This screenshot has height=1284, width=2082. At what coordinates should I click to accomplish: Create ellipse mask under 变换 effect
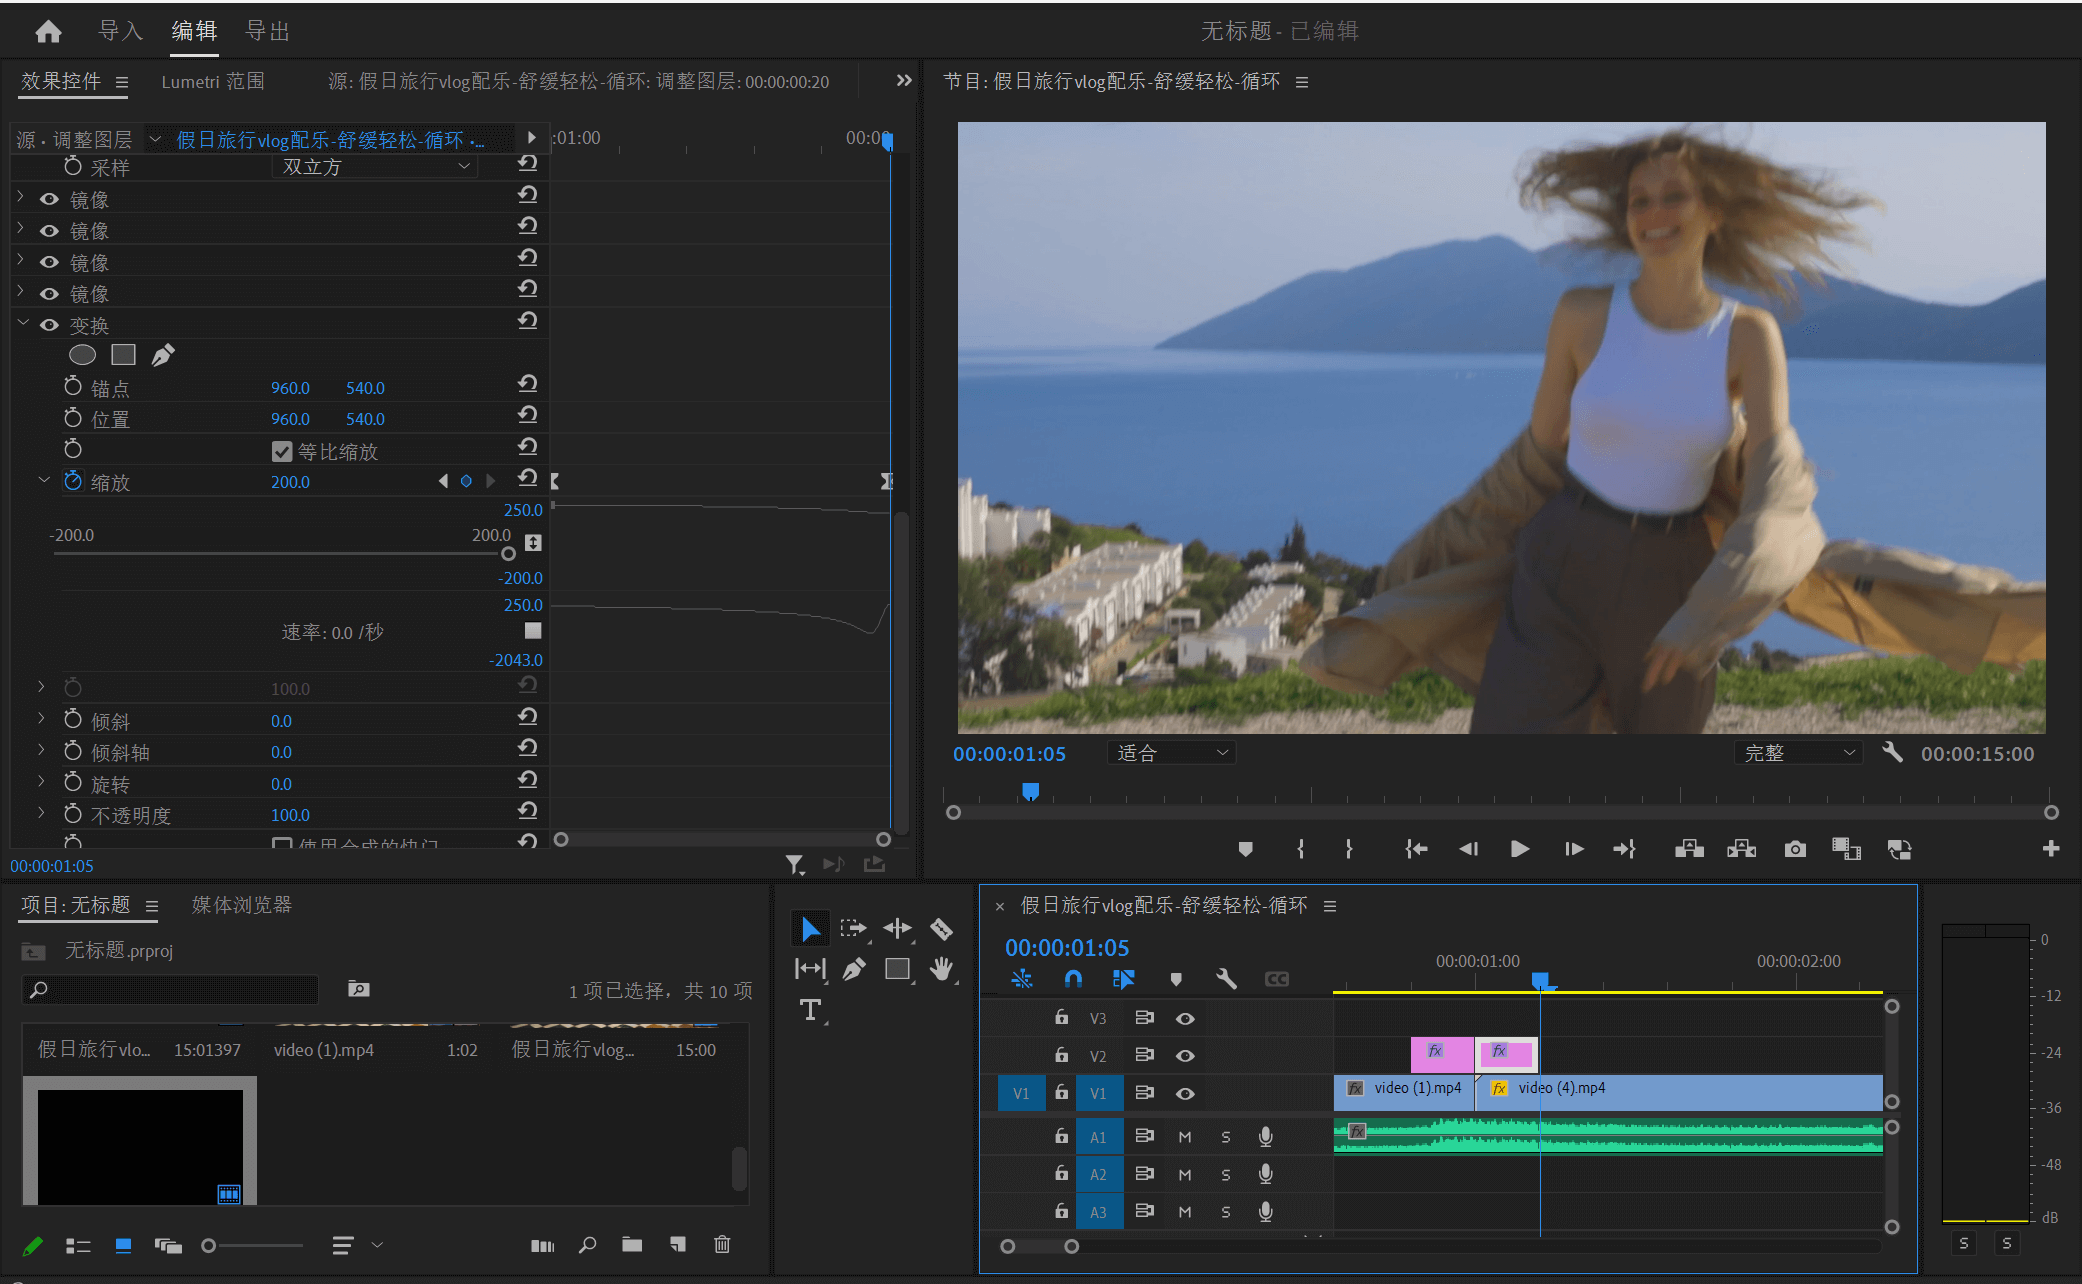coord(82,354)
